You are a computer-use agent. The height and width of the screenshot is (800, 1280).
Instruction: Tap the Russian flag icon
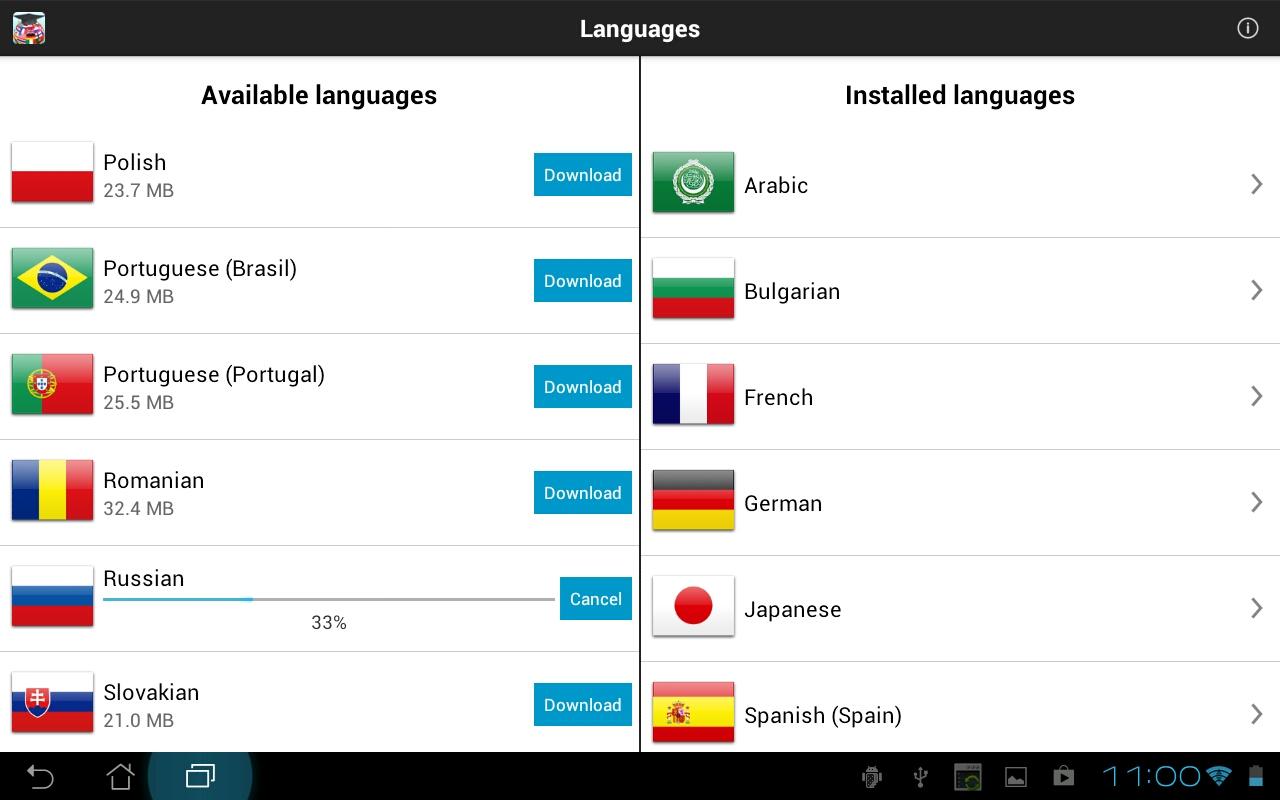click(52, 597)
